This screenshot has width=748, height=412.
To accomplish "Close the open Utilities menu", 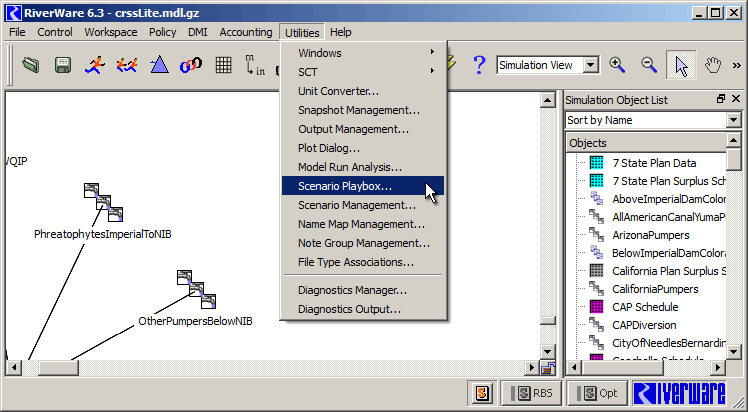I will click(302, 32).
